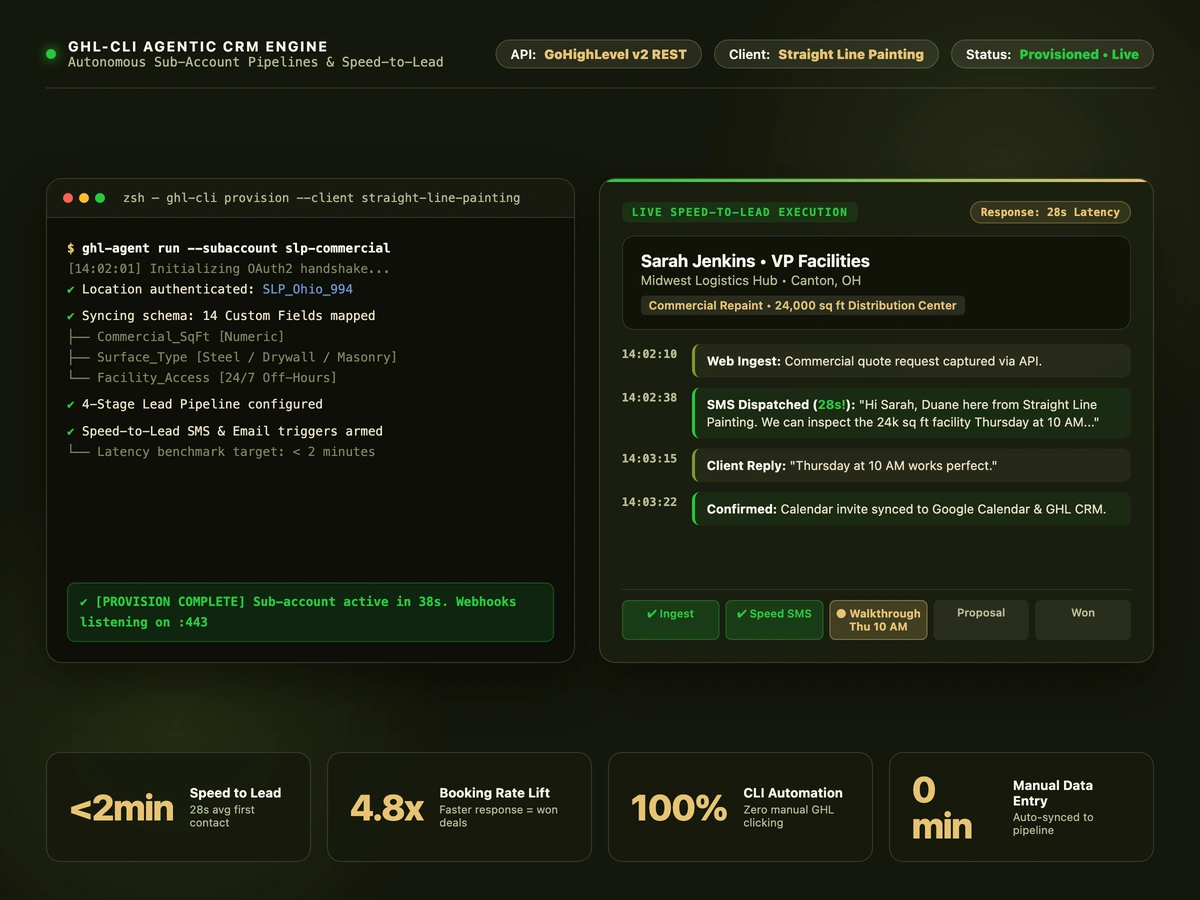Screen dimensions: 1200x900
Task: Click the 14:03:22 timestamp
Action: point(649,502)
